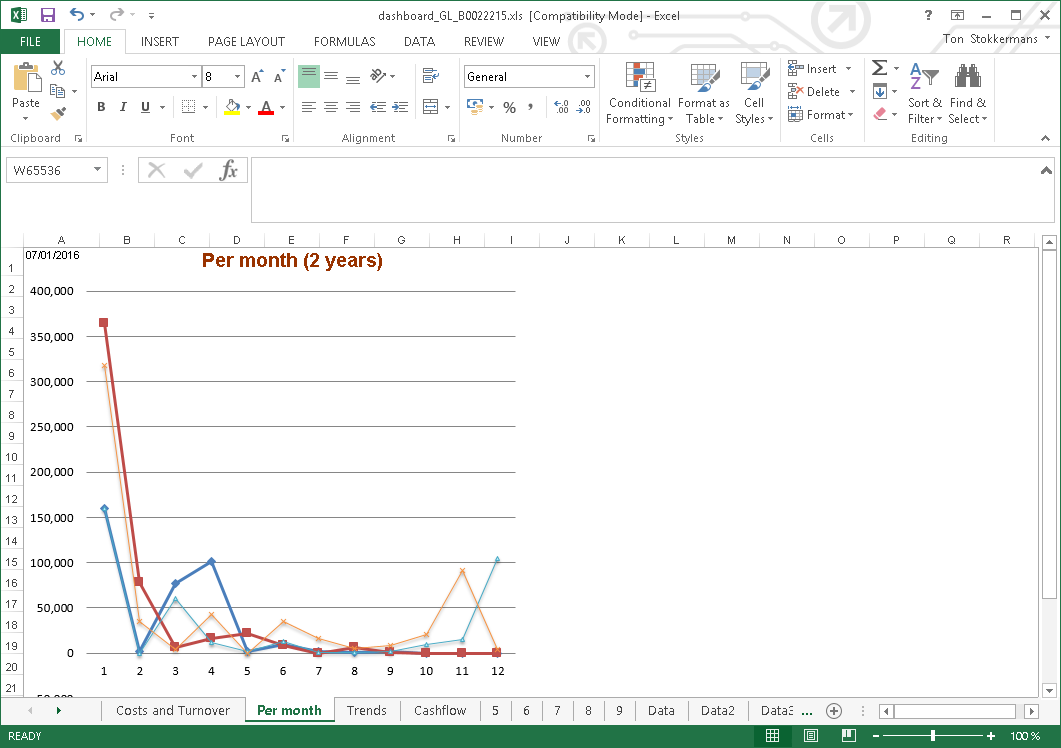
Task: Click the Undo arrow icon
Action: [77, 14]
